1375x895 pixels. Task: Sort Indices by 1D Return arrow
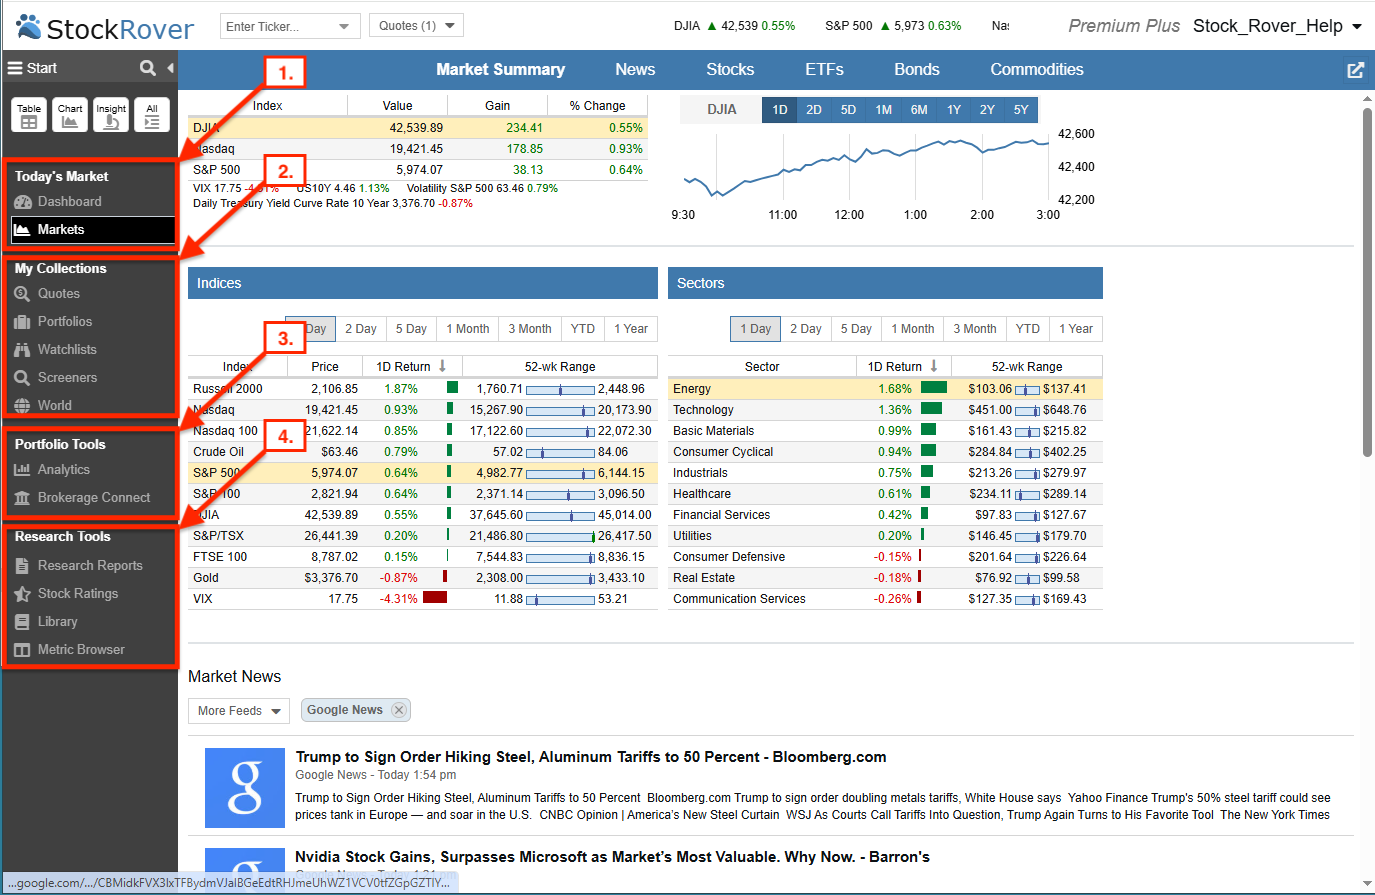point(442,367)
